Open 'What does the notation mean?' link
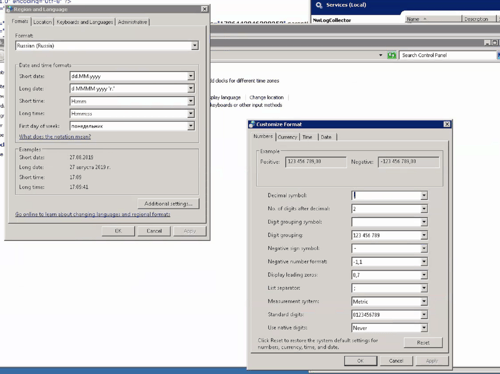Screen dimensions: 500x374 tap(55, 137)
